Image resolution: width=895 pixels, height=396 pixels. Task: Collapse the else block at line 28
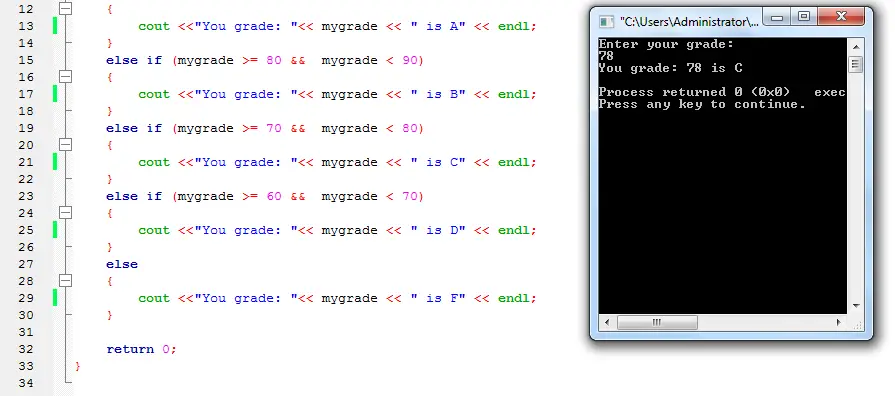click(66, 281)
